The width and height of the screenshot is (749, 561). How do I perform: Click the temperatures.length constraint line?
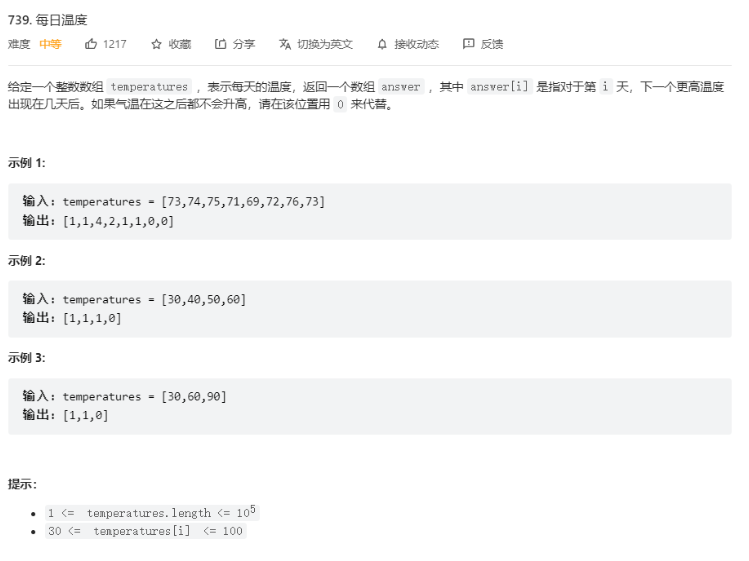152,513
